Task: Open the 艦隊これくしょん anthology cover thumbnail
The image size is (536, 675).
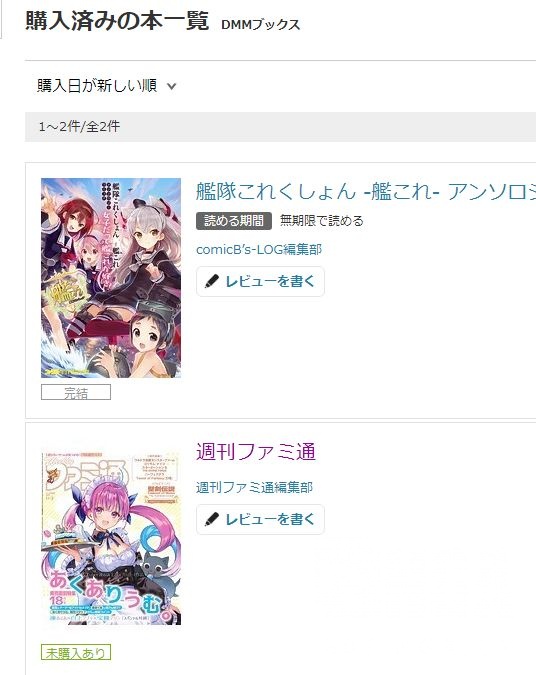Action: point(111,278)
